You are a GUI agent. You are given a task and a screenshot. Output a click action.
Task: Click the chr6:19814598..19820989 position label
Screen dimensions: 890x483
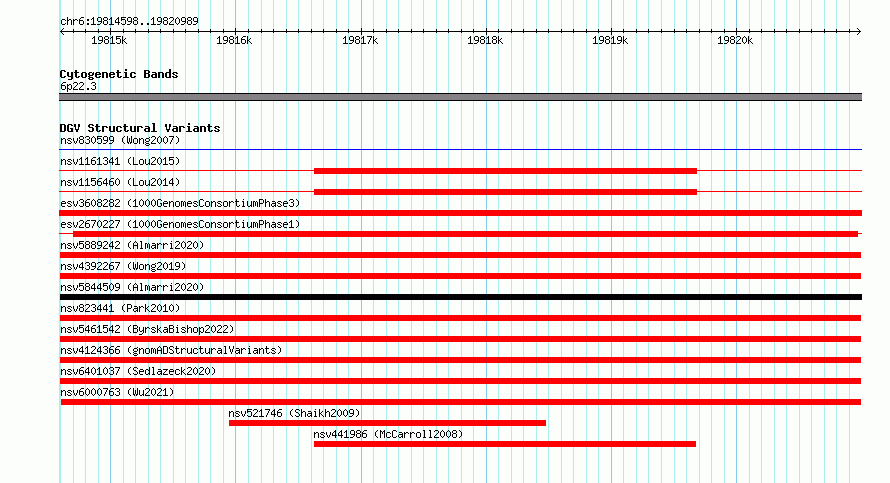[129, 21]
